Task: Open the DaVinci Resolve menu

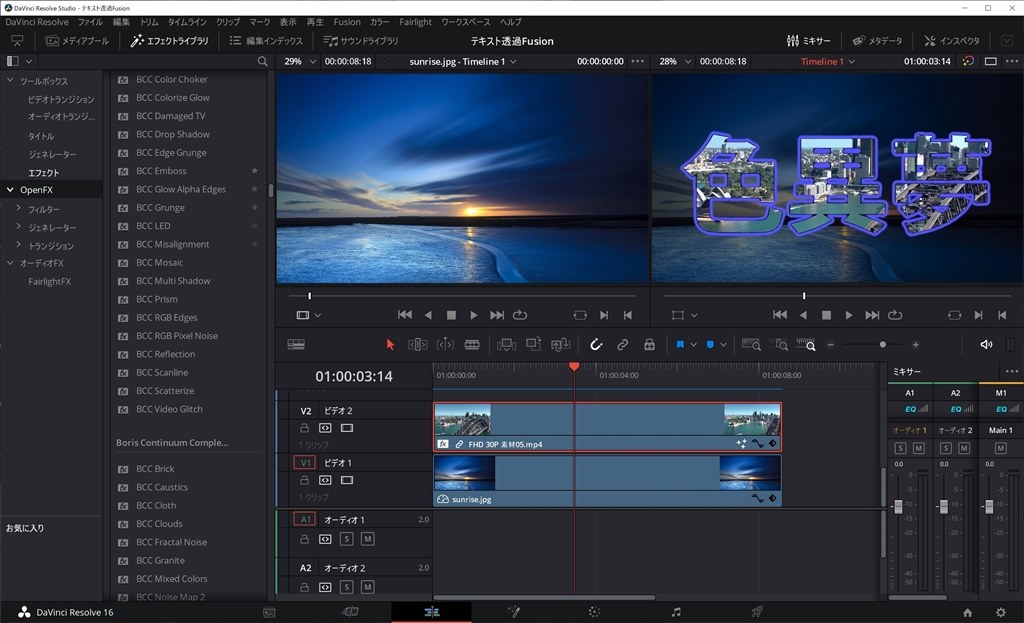Action: (37, 22)
